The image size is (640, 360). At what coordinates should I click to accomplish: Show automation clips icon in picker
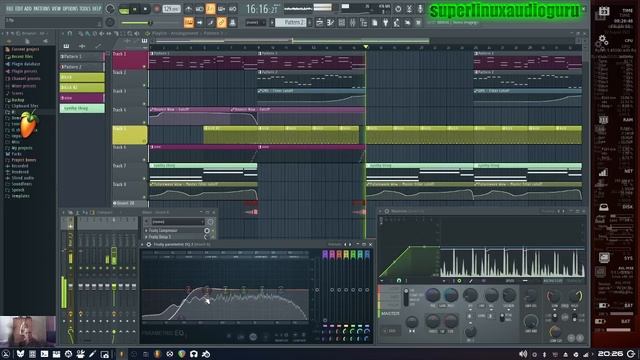[97, 46]
